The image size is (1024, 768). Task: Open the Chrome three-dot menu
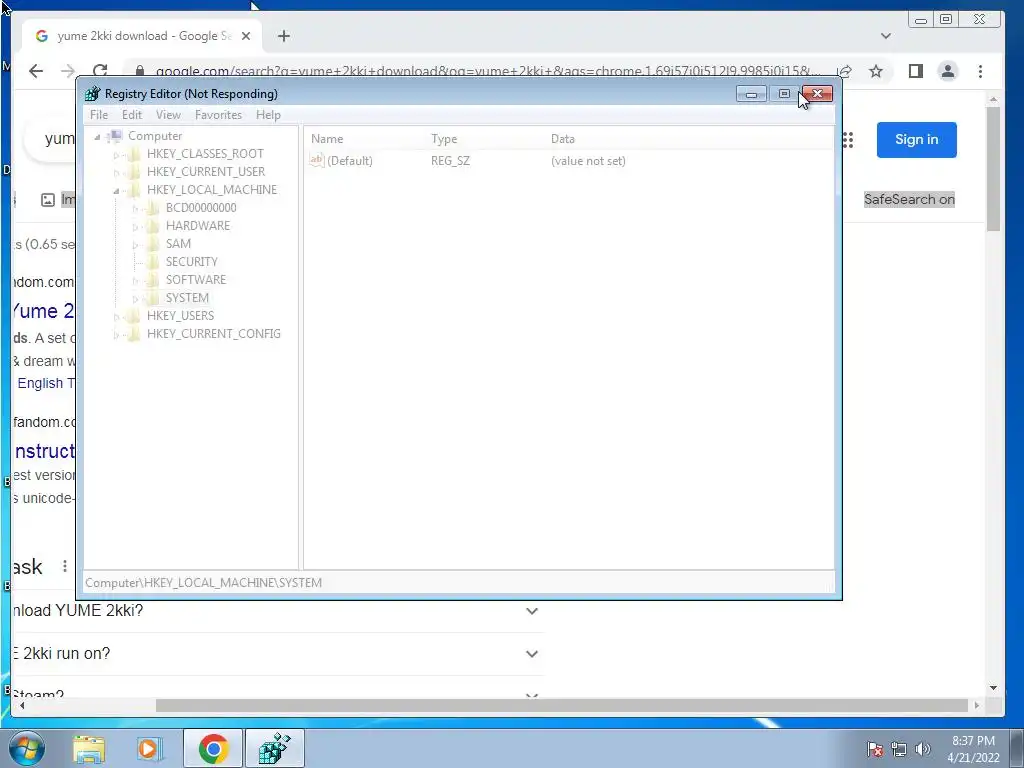coord(980,71)
